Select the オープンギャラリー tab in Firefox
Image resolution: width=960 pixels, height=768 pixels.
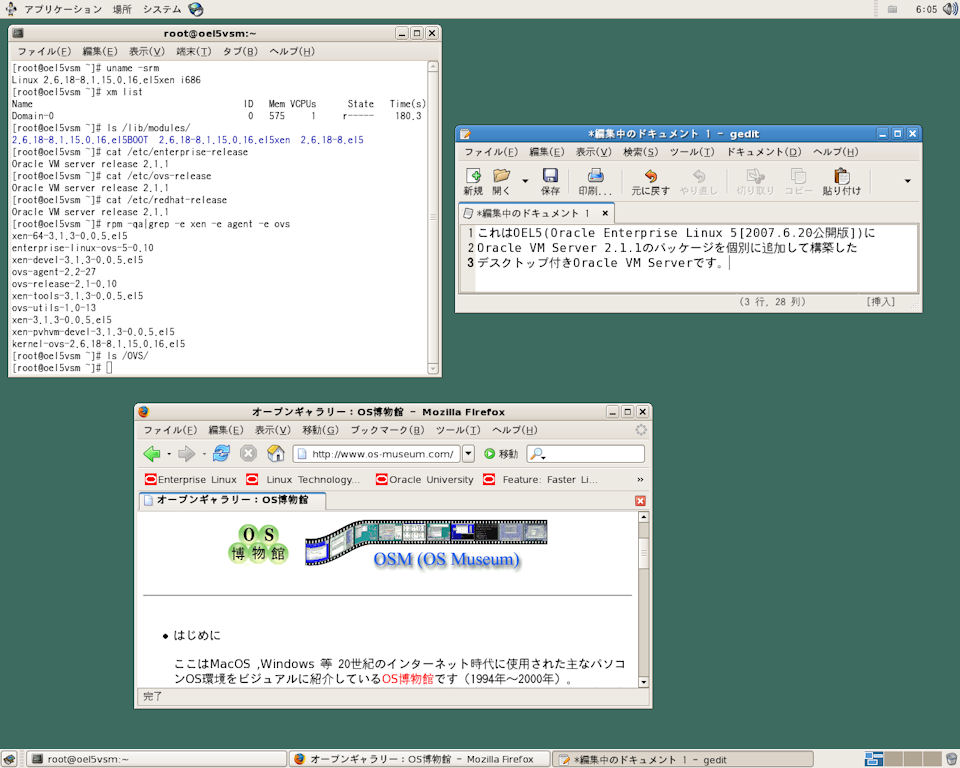(x=232, y=500)
